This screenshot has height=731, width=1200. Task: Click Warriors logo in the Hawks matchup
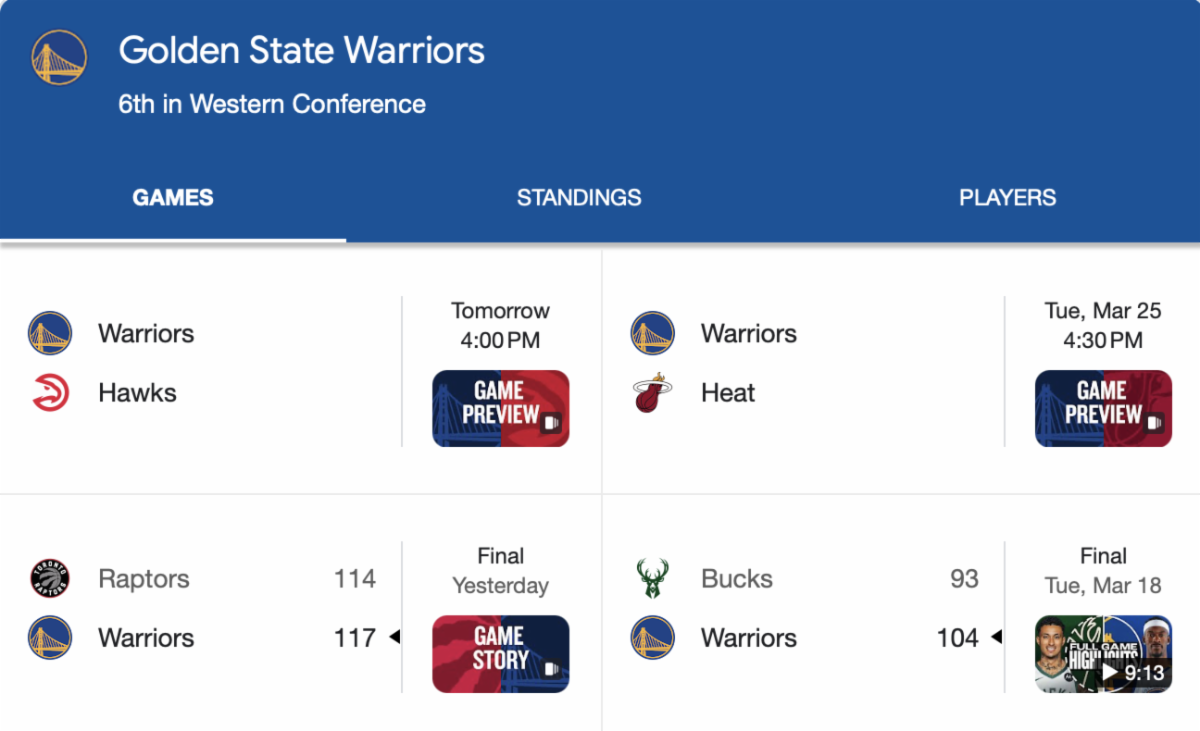50,333
